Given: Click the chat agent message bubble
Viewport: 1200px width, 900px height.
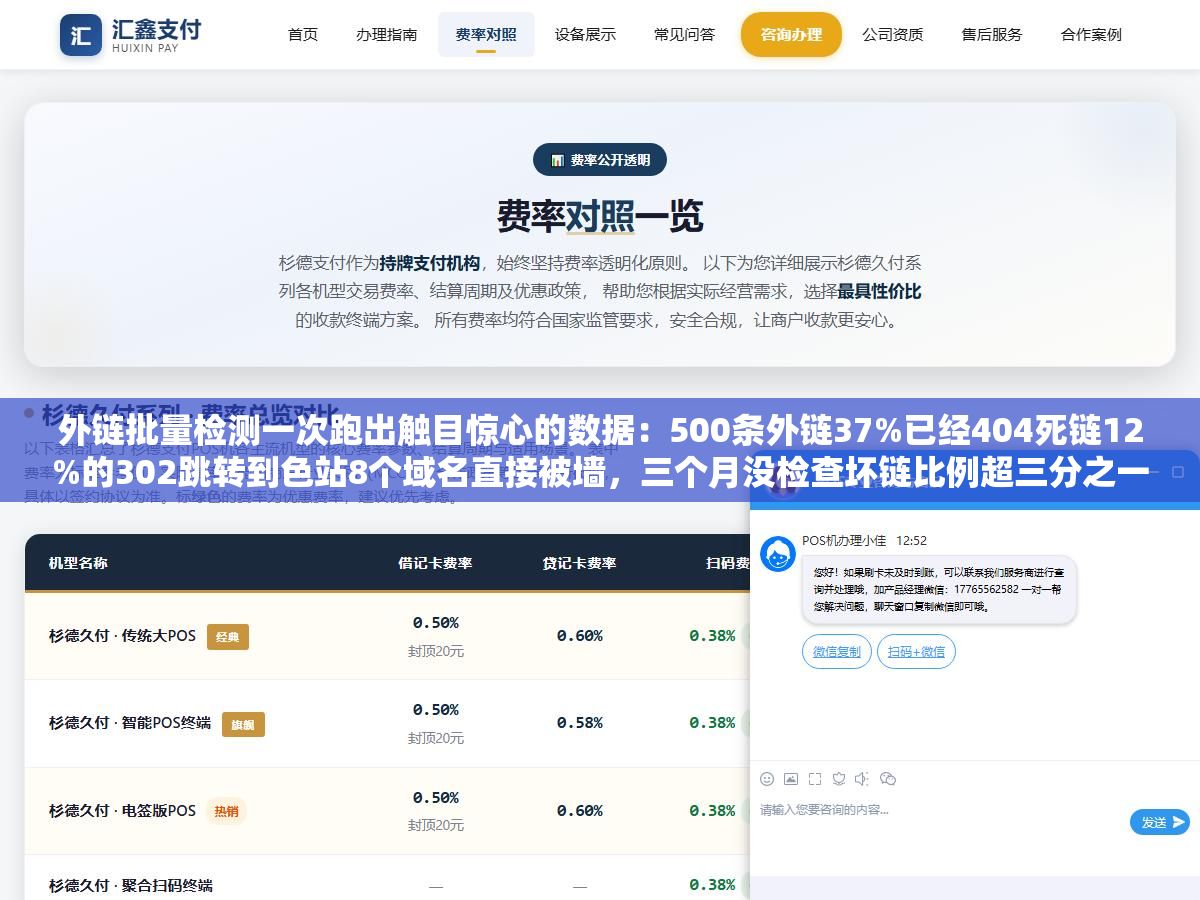Looking at the screenshot, I should tap(939, 590).
